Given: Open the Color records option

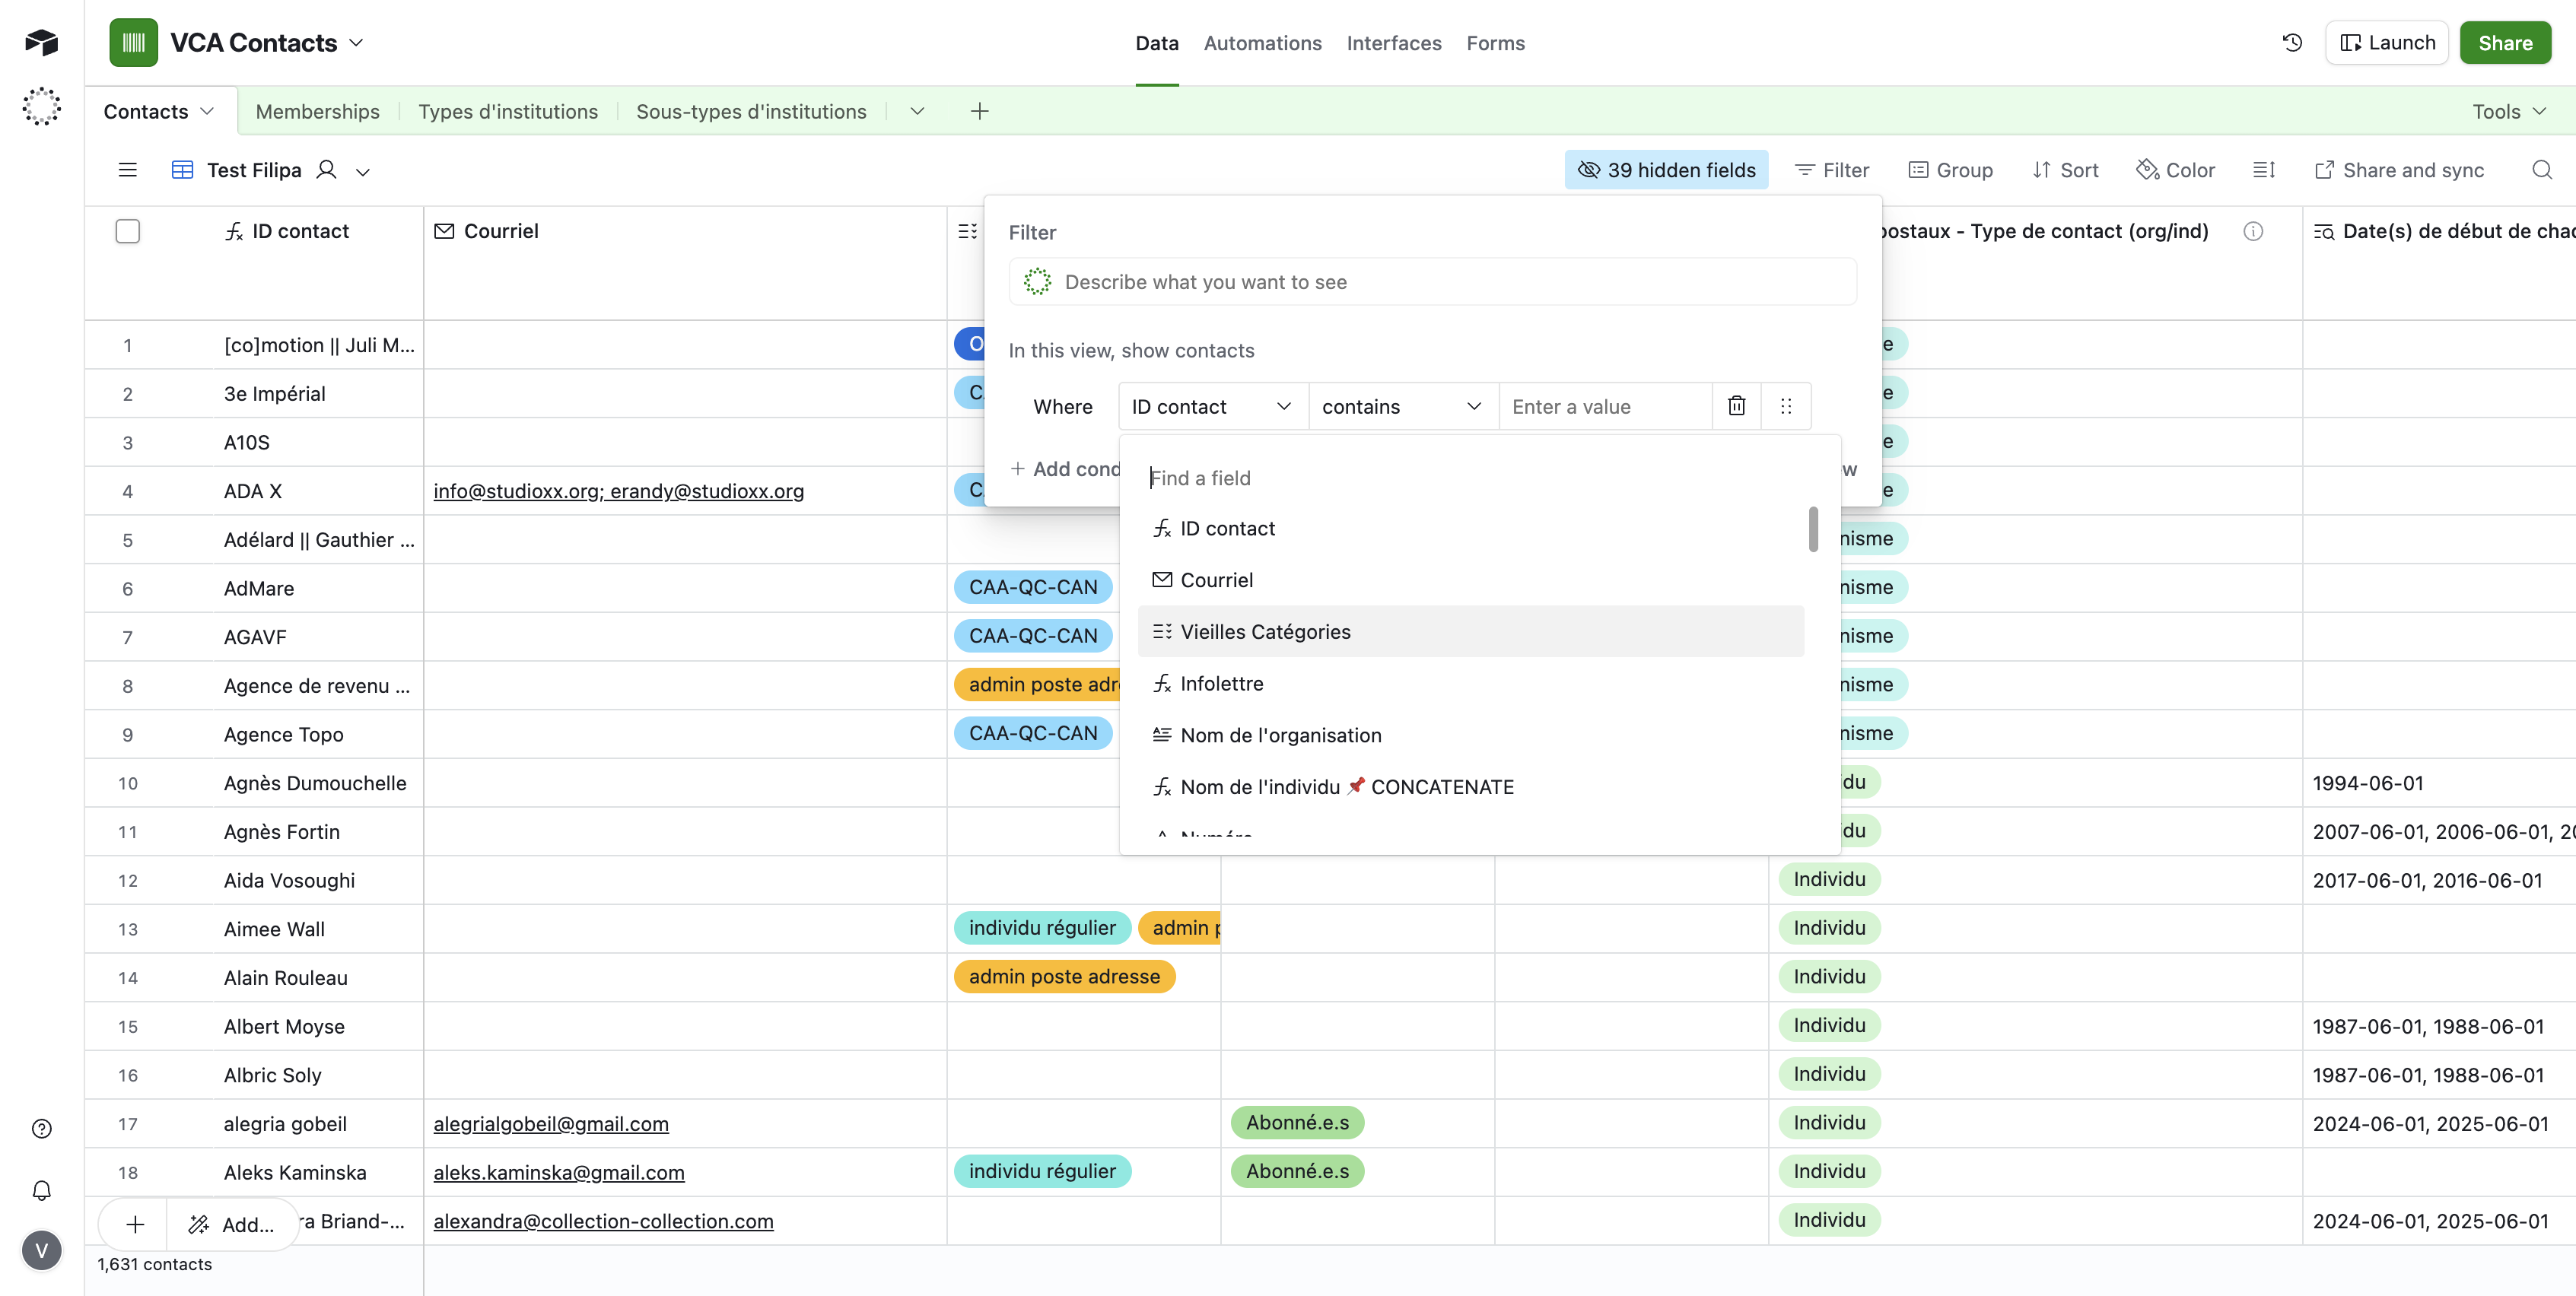Looking at the screenshot, I should point(2176,170).
